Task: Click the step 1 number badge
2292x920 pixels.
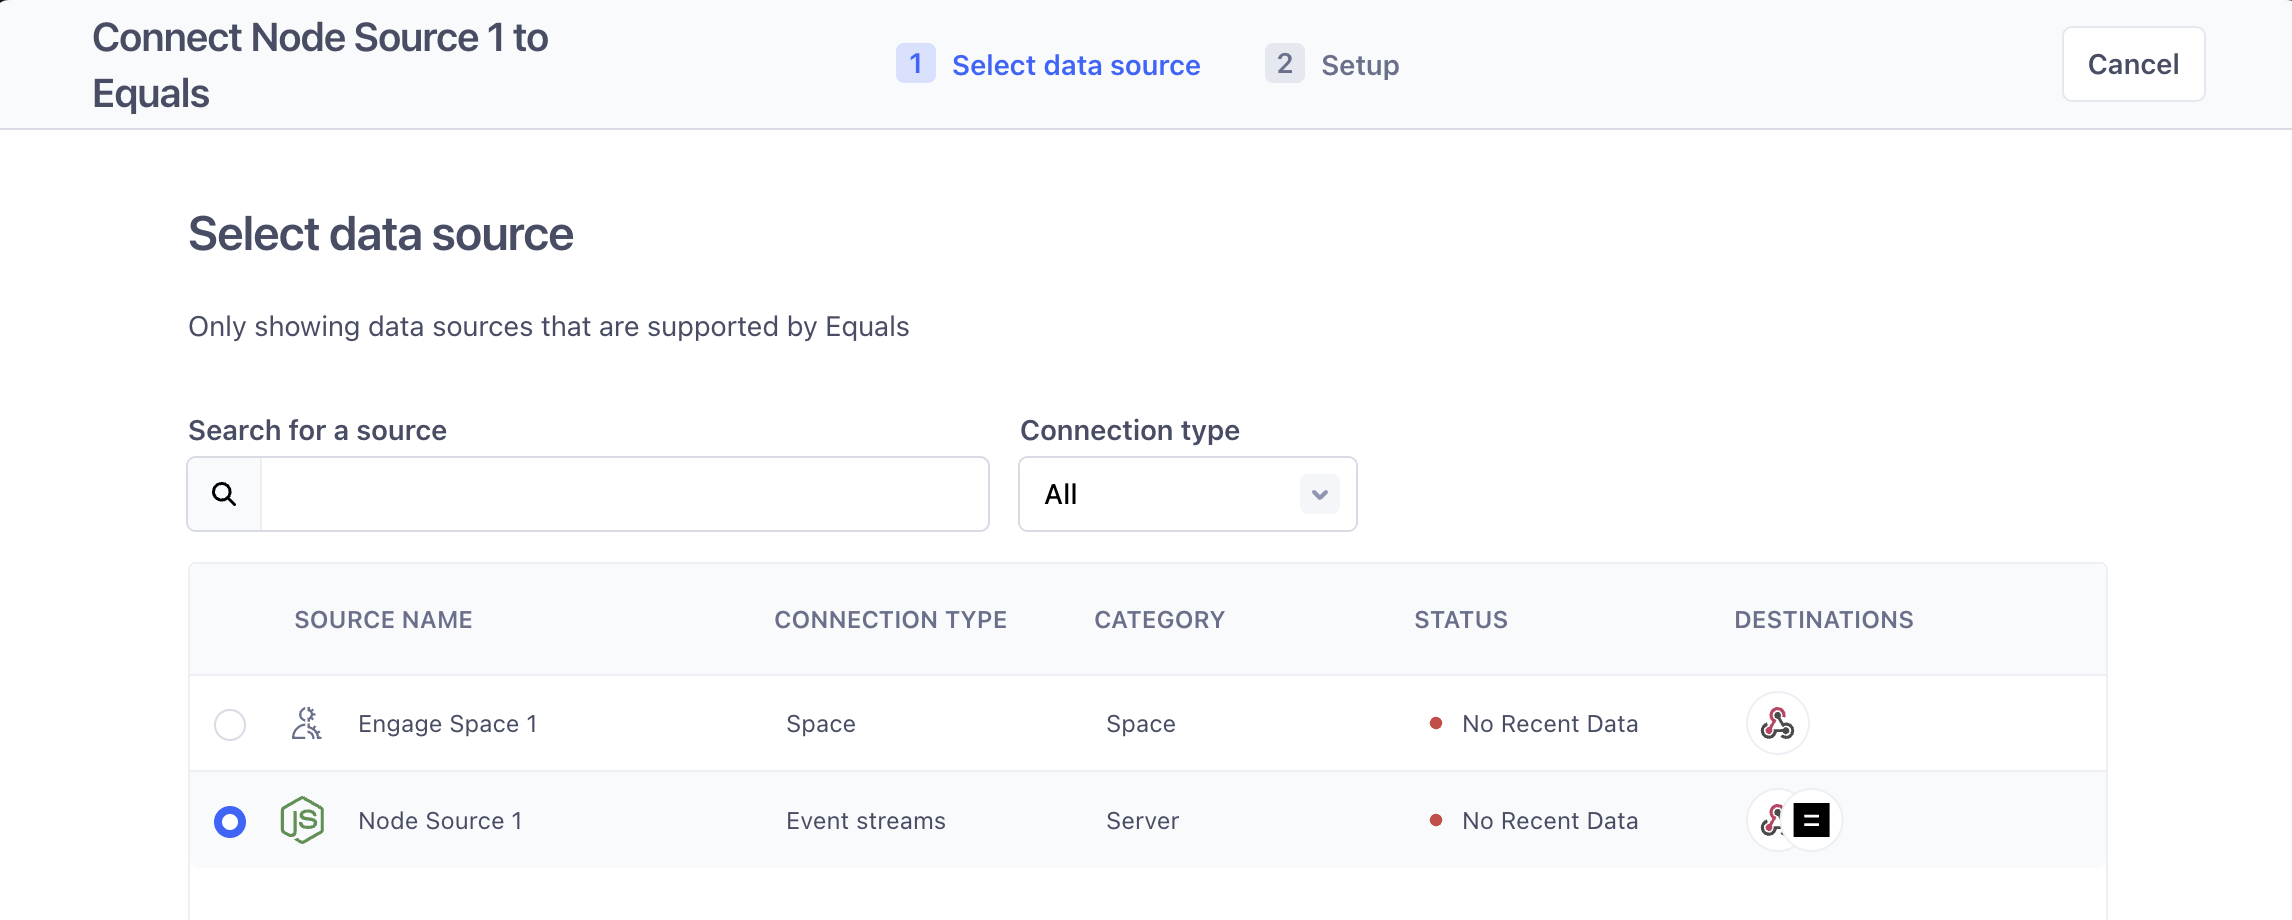Action: tap(915, 64)
